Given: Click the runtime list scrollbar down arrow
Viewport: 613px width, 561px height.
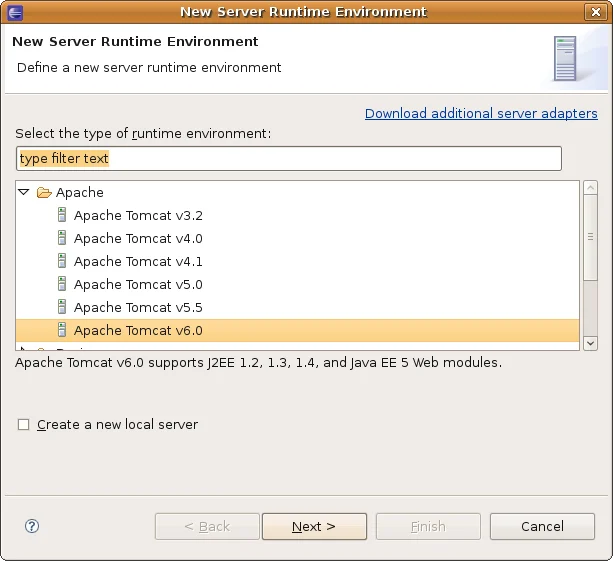Looking at the screenshot, I should 590,342.
